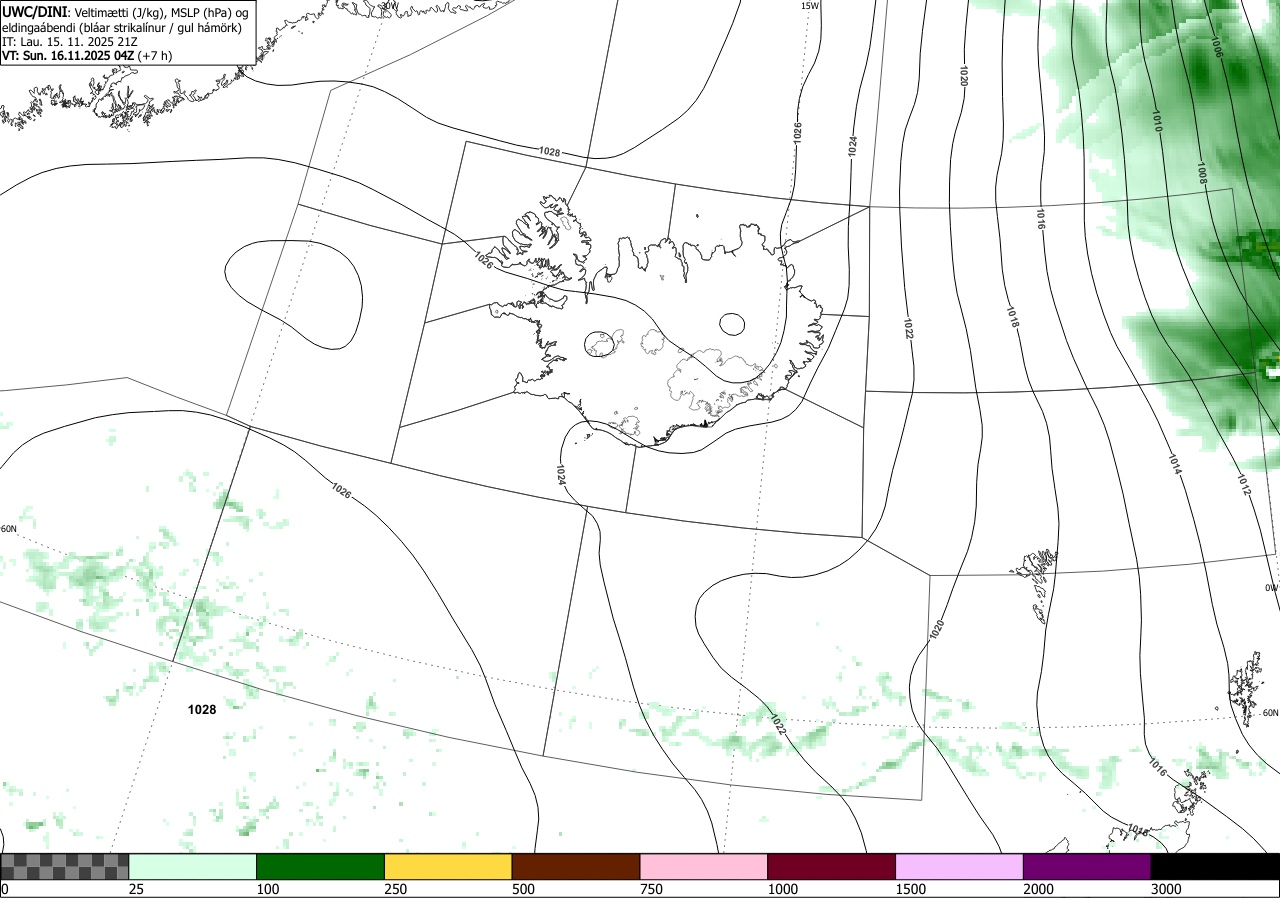Click the legend value "1000"
This screenshot has width=1280, height=898.
pos(782,889)
